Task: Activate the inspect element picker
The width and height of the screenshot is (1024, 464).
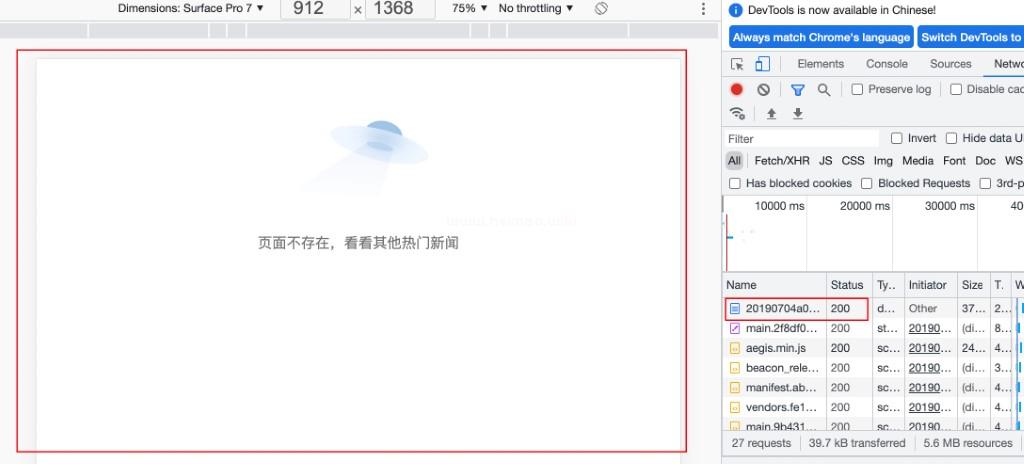Action: click(x=737, y=64)
